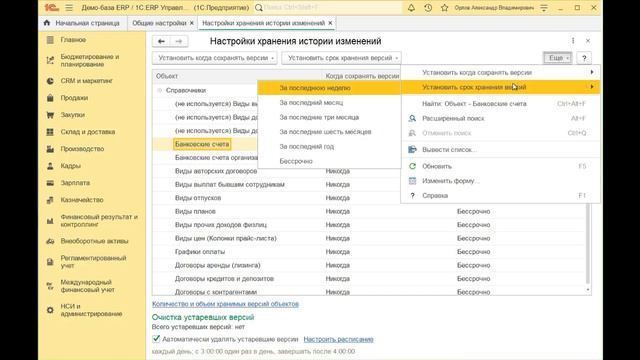Image resolution: width=640 pixels, height=360 pixels.
Task: Open Бюджетирование и планирование section
Action: (x=90, y=60)
